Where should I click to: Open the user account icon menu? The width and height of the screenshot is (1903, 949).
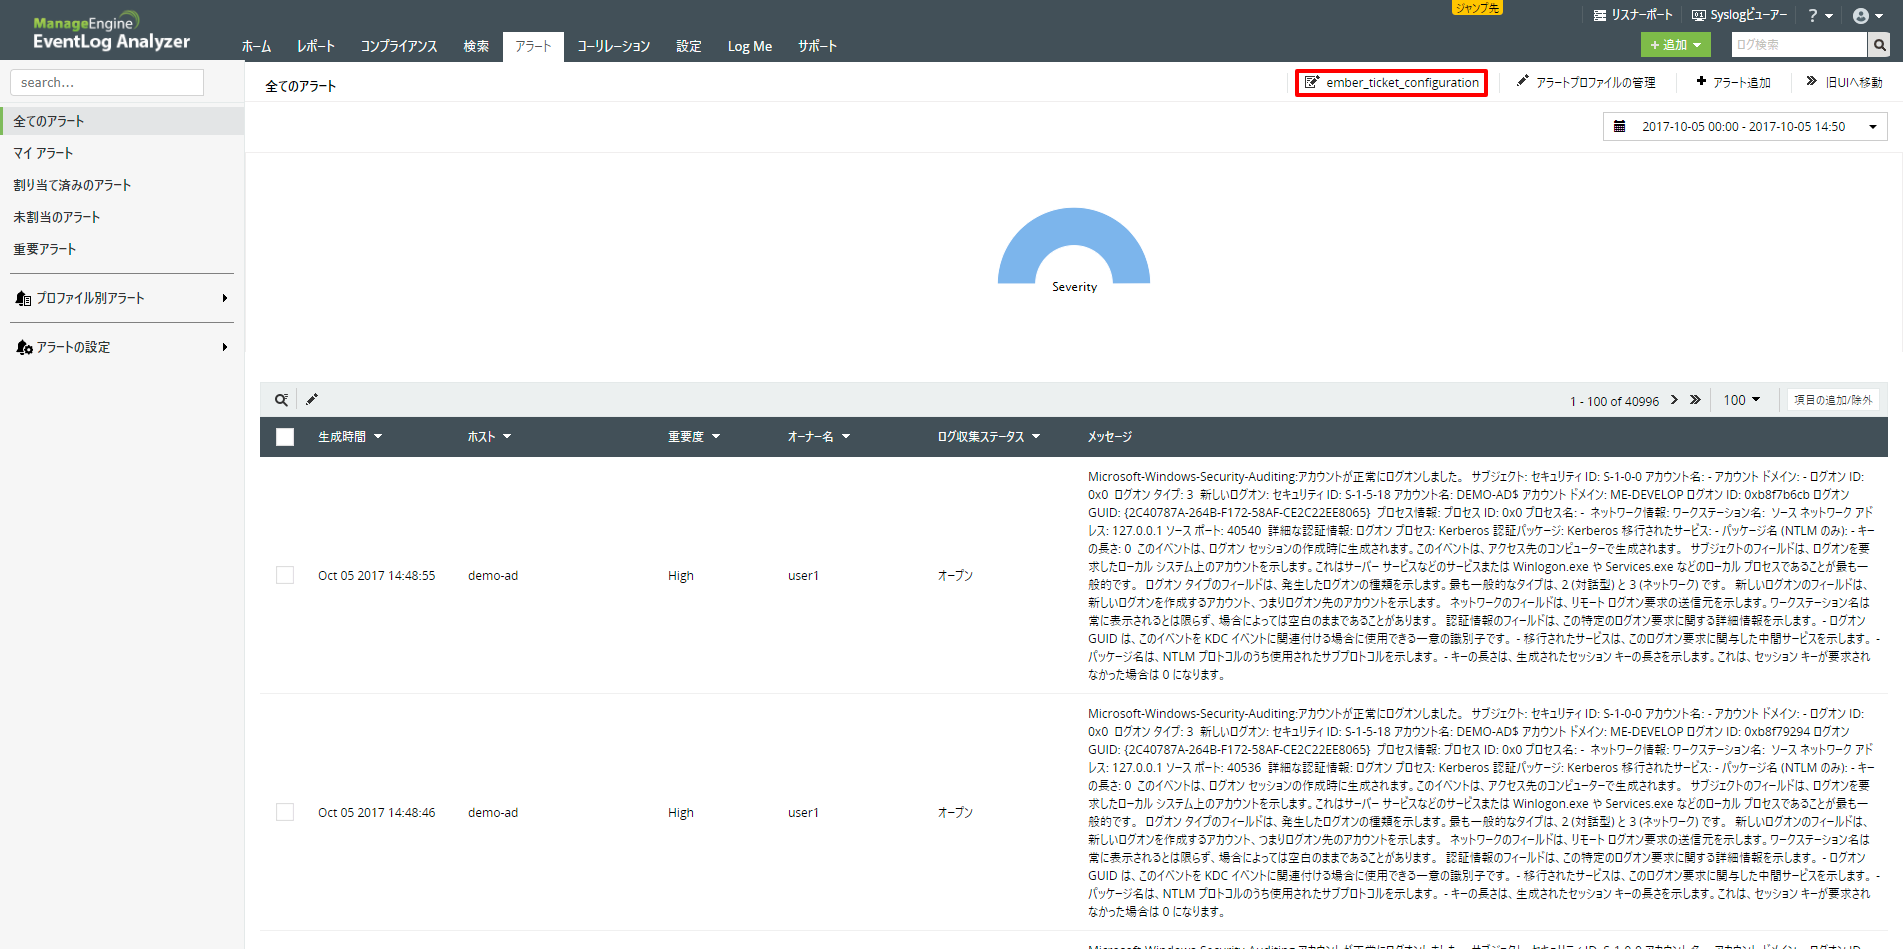point(1867,16)
